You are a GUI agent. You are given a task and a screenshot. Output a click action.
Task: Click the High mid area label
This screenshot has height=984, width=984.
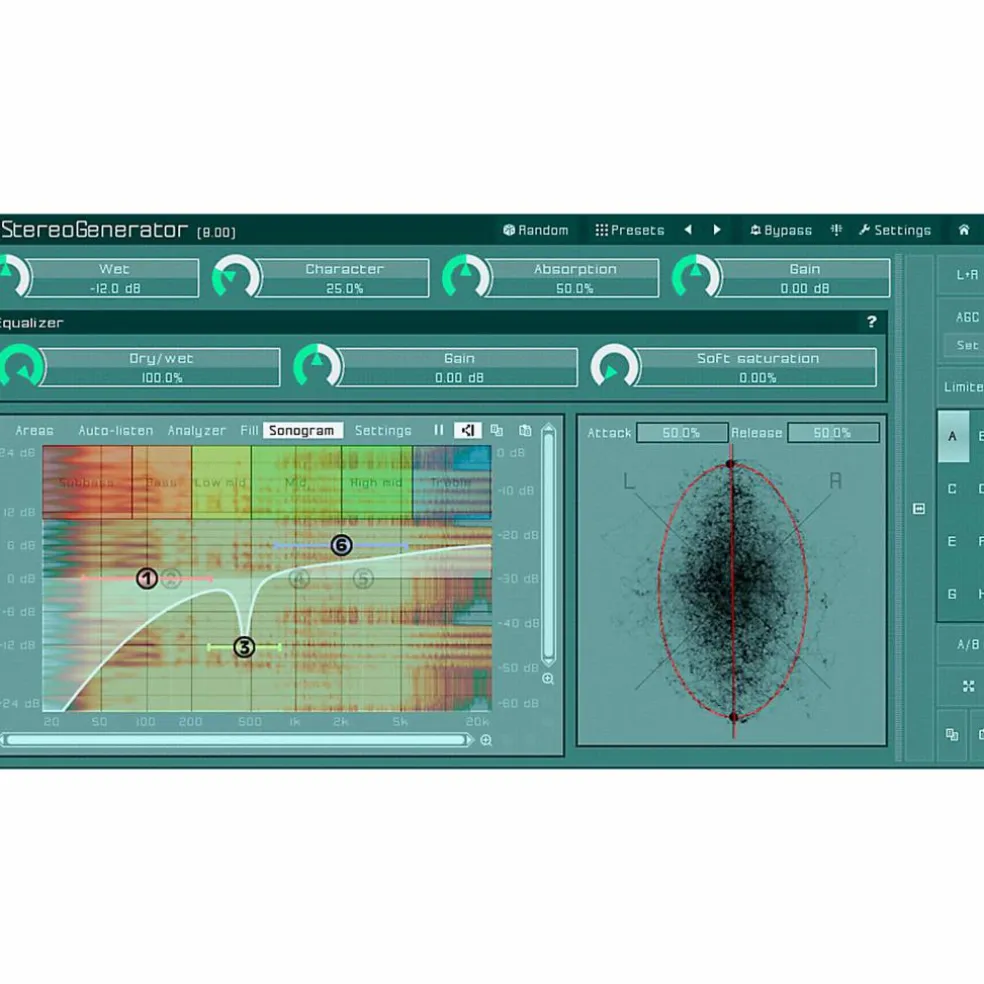pyautogui.click(x=376, y=483)
